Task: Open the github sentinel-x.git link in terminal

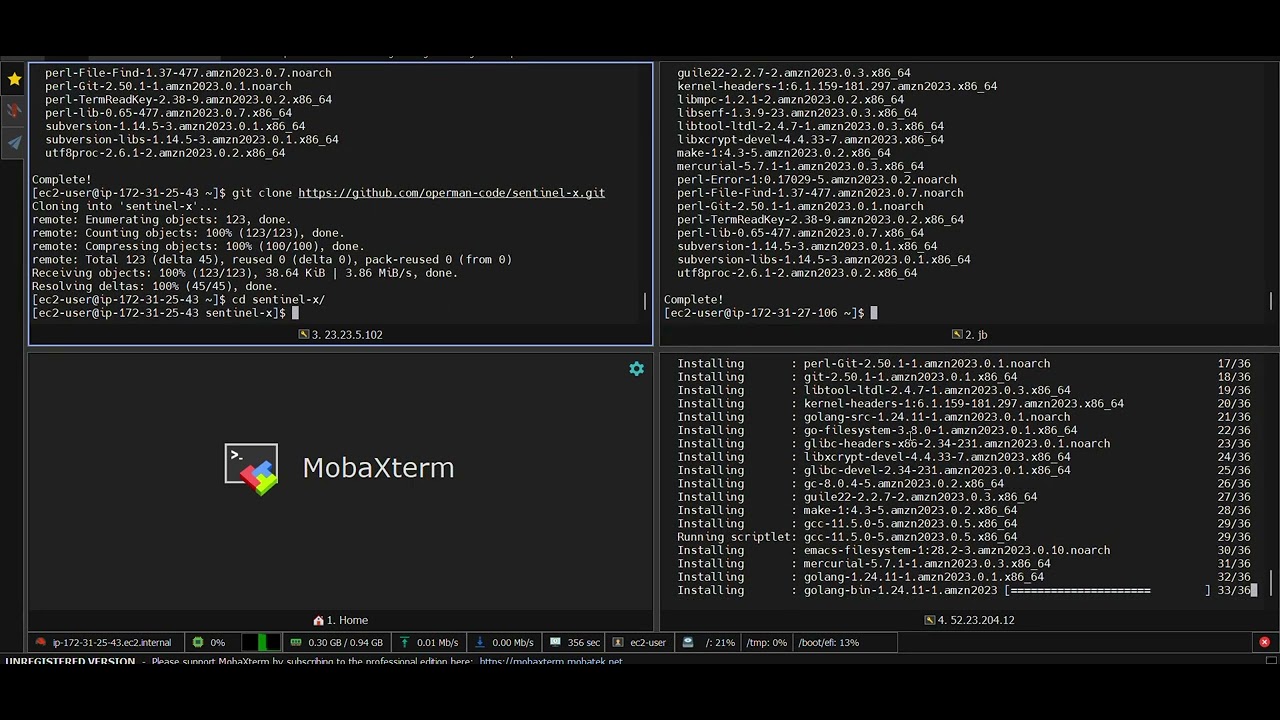Action: tap(451, 193)
